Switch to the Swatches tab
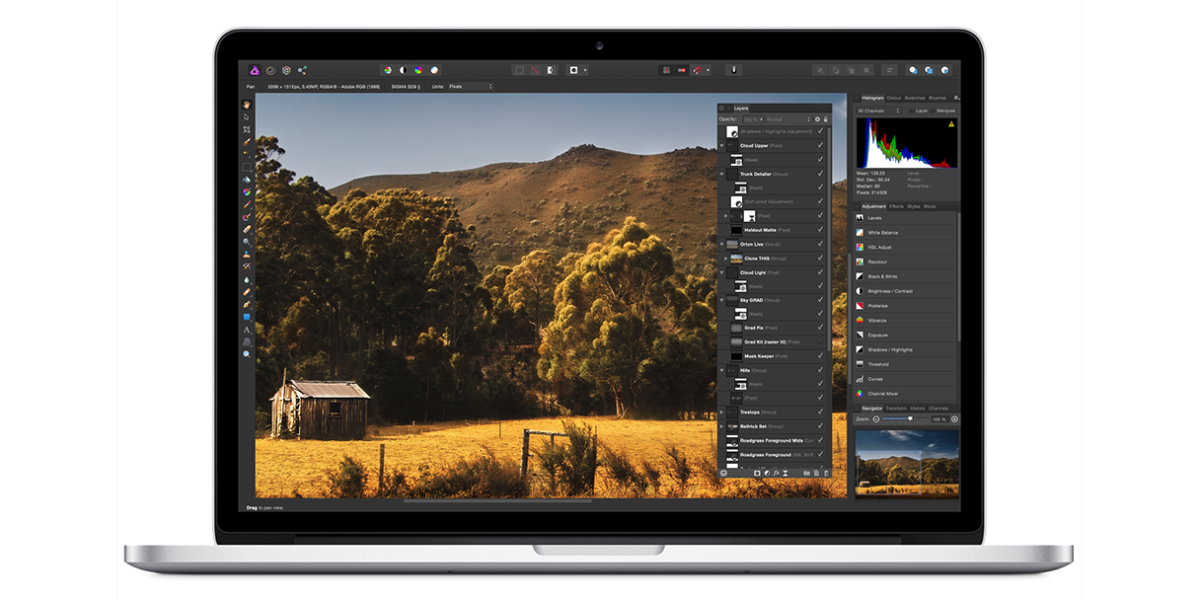 (914, 98)
